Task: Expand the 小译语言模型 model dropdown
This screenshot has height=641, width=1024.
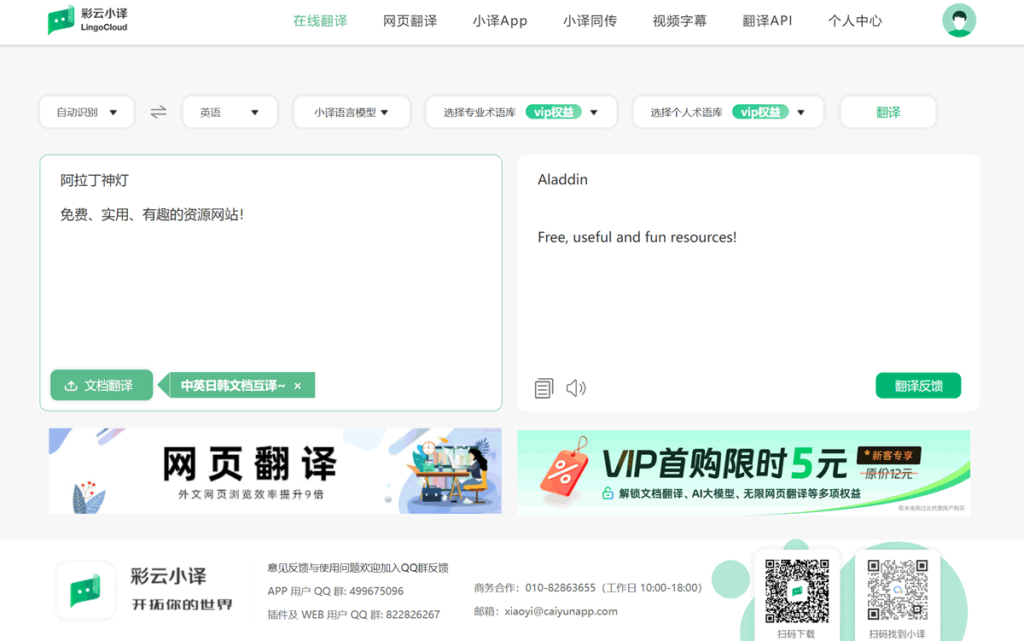Action: point(351,112)
